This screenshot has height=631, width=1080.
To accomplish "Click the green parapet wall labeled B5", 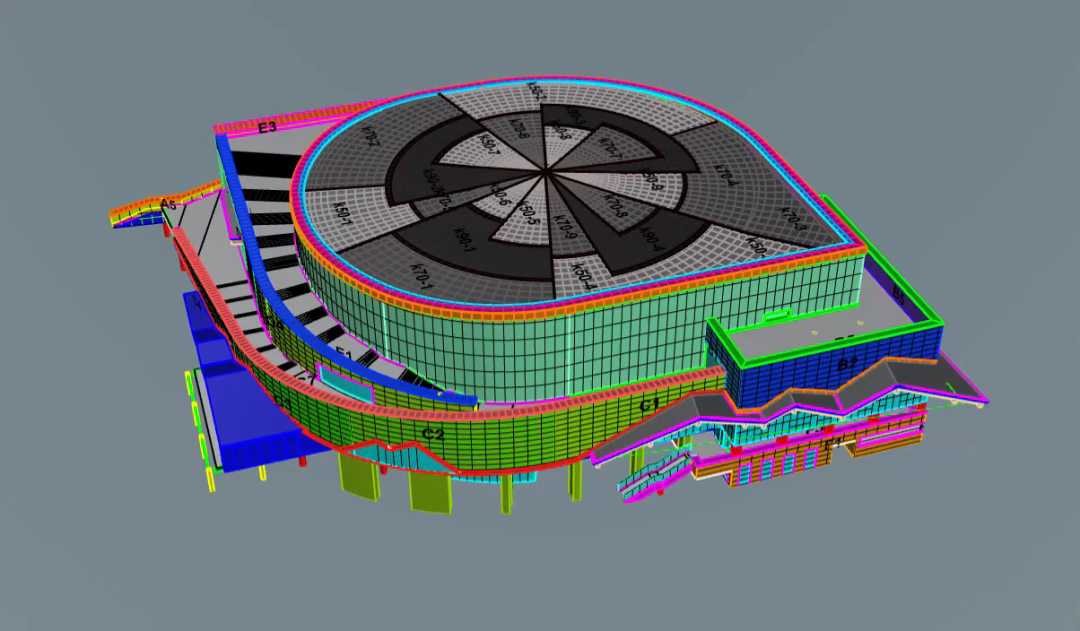I will coord(898,296).
